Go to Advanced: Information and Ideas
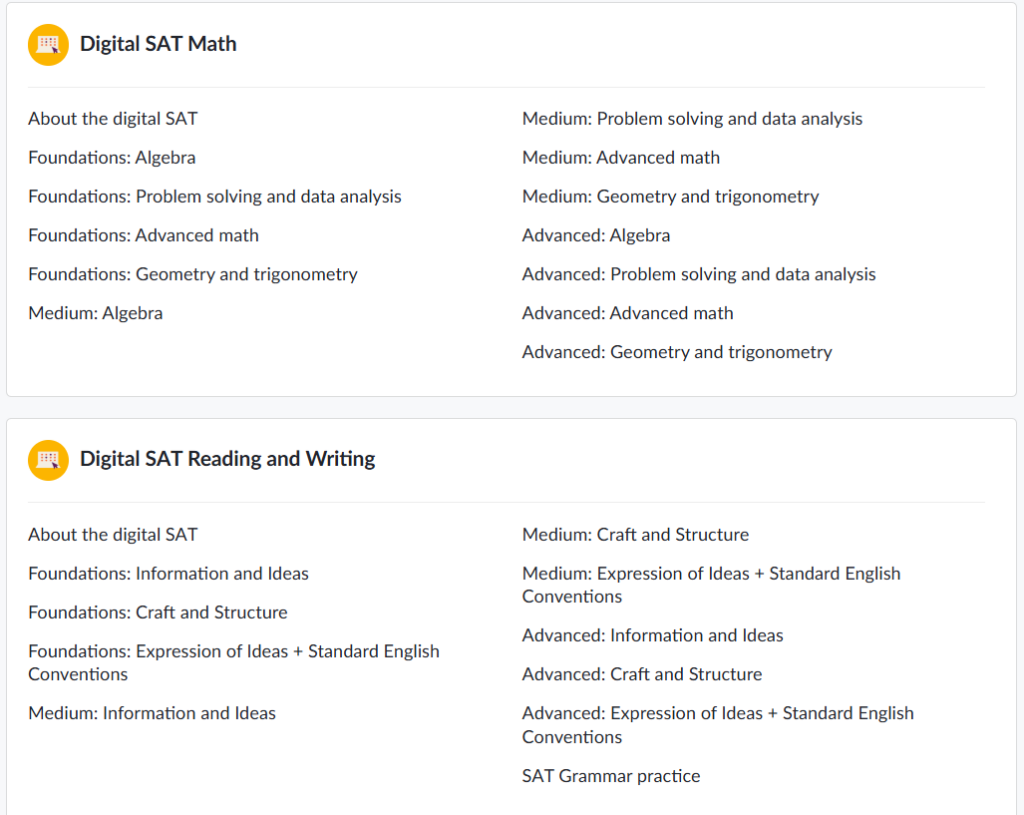1024x815 pixels. [652, 635]
